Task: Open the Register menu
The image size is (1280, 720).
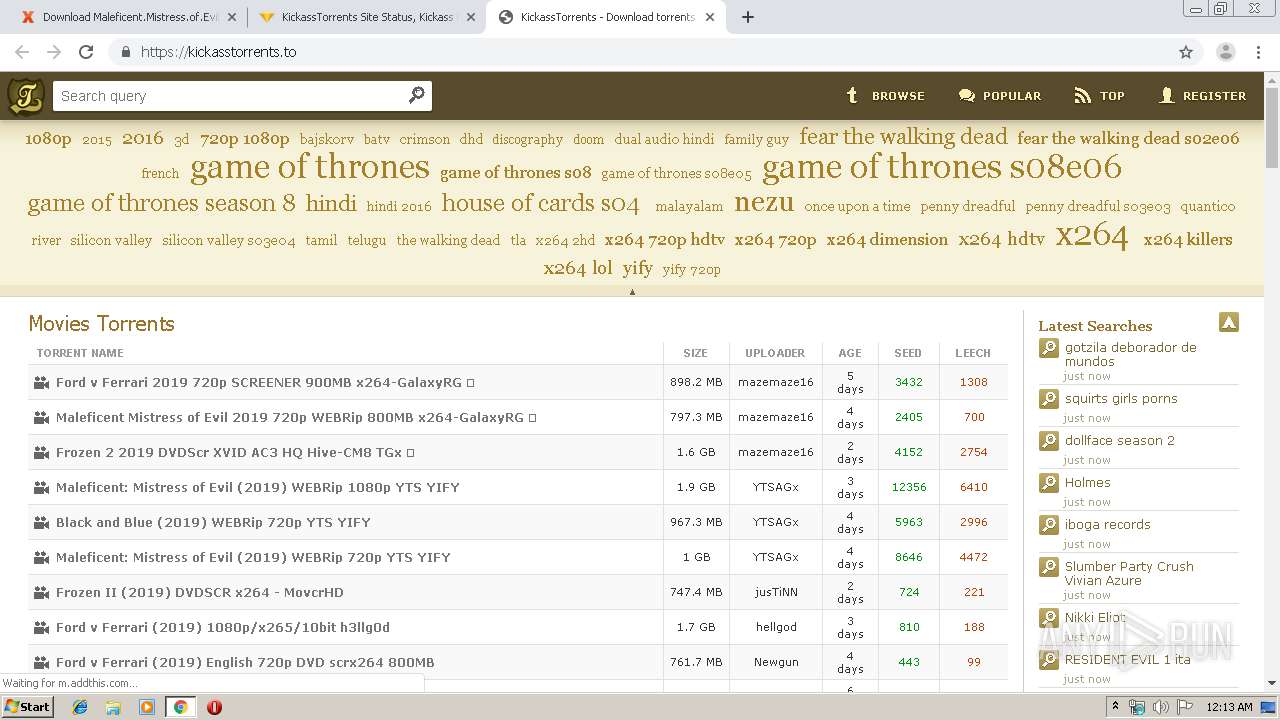Action: pyautogui.click(x=1202, y=96)
